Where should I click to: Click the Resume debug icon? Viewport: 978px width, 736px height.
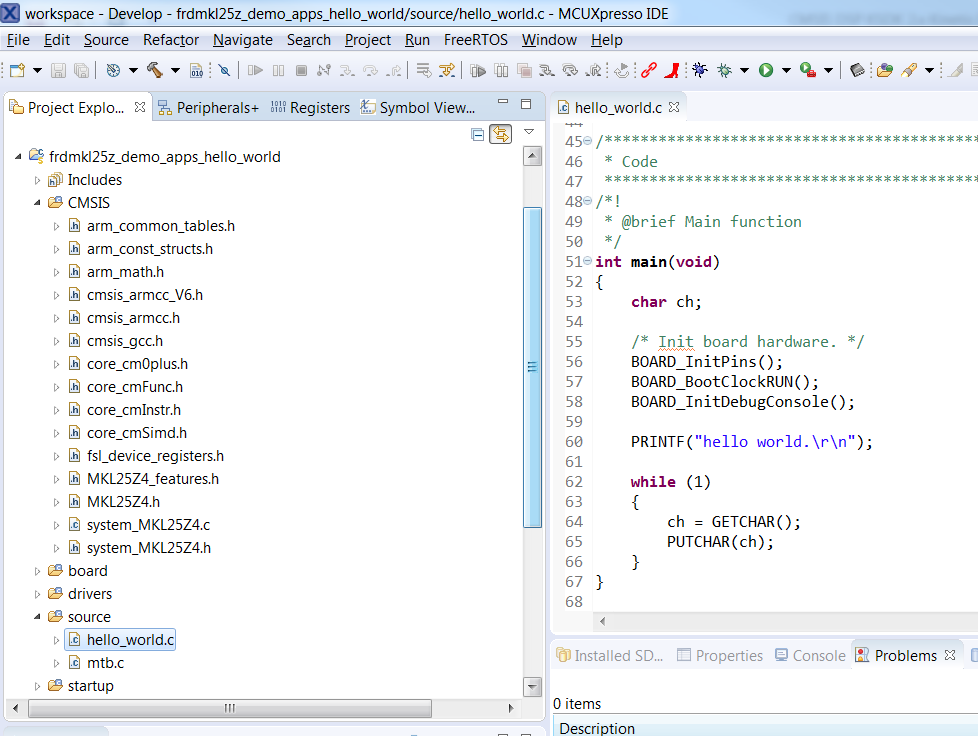tap(254, 70)
